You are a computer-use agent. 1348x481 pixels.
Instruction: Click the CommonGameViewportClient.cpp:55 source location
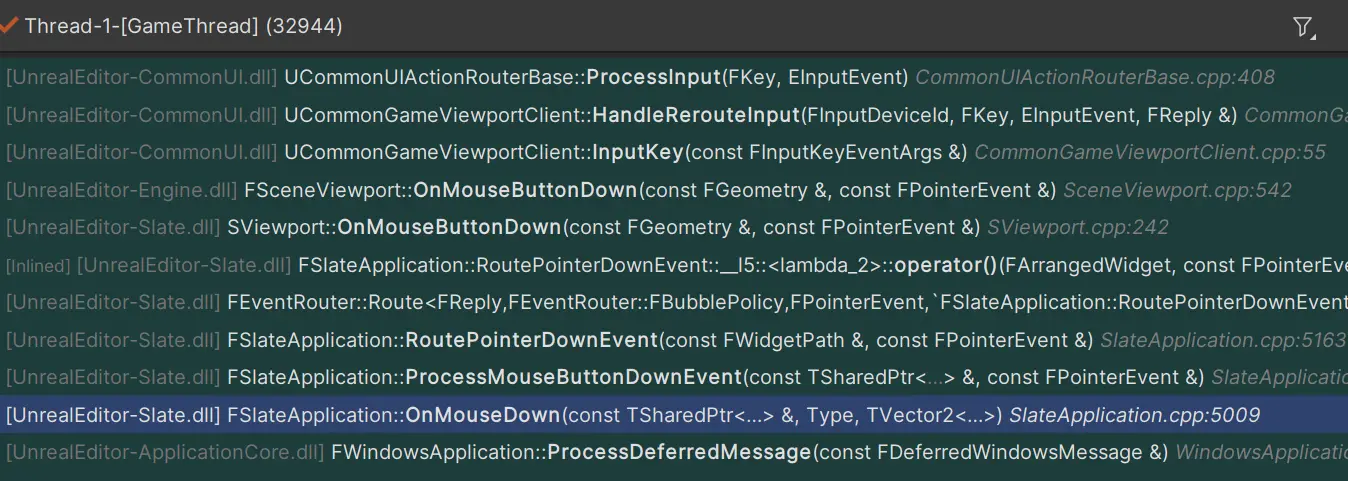[x=1150, y=152]
